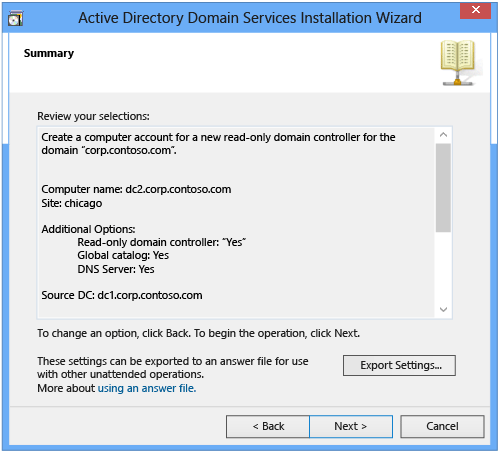Click the wizard title bar icon
The image size is (498, 451).
coord(15,18)
